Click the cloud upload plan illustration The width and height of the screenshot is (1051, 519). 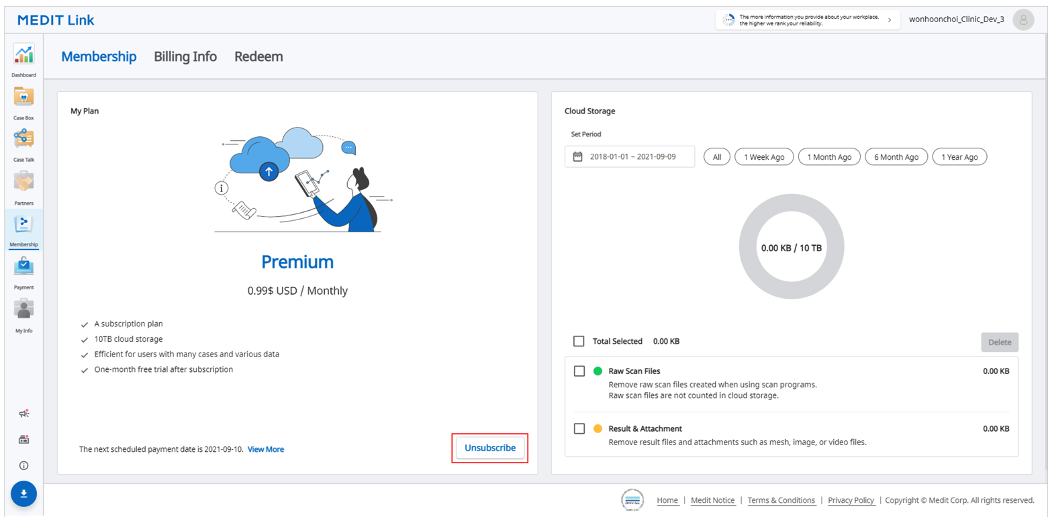[304, 179]
